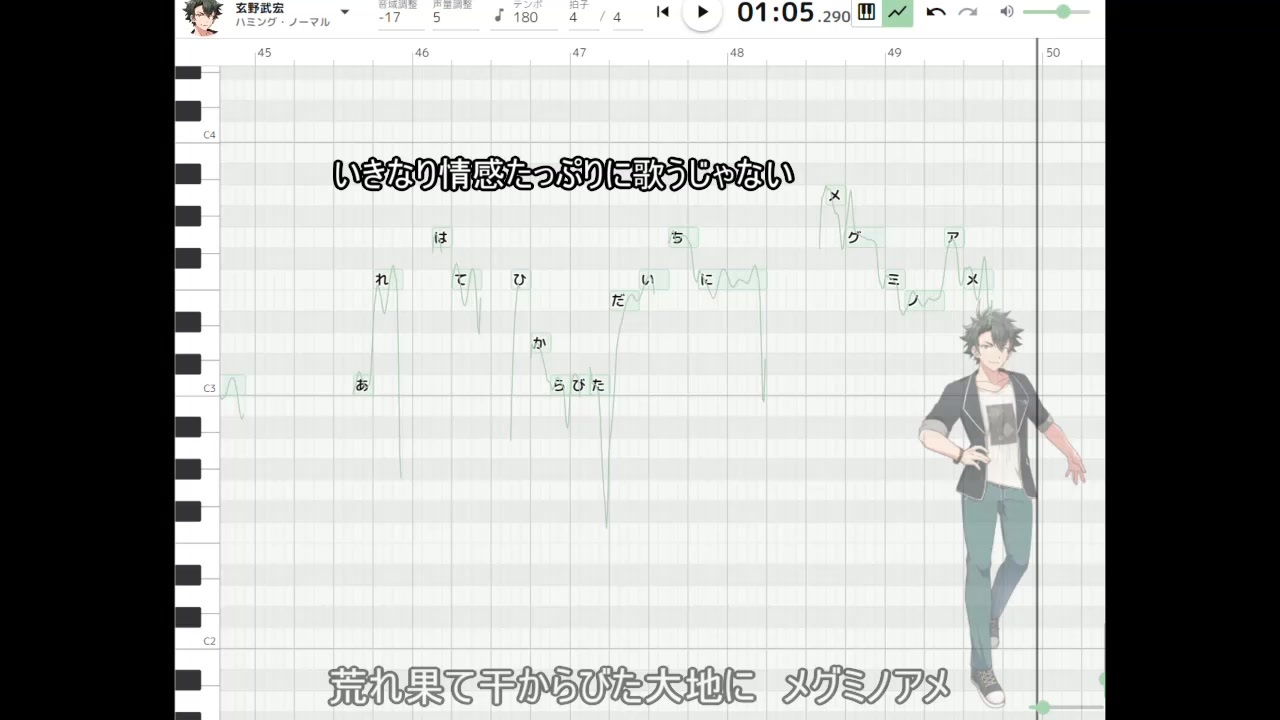Click measure 45 on the ruler
The width and height of the screenshot is (1280, 720).
(264, 52)
